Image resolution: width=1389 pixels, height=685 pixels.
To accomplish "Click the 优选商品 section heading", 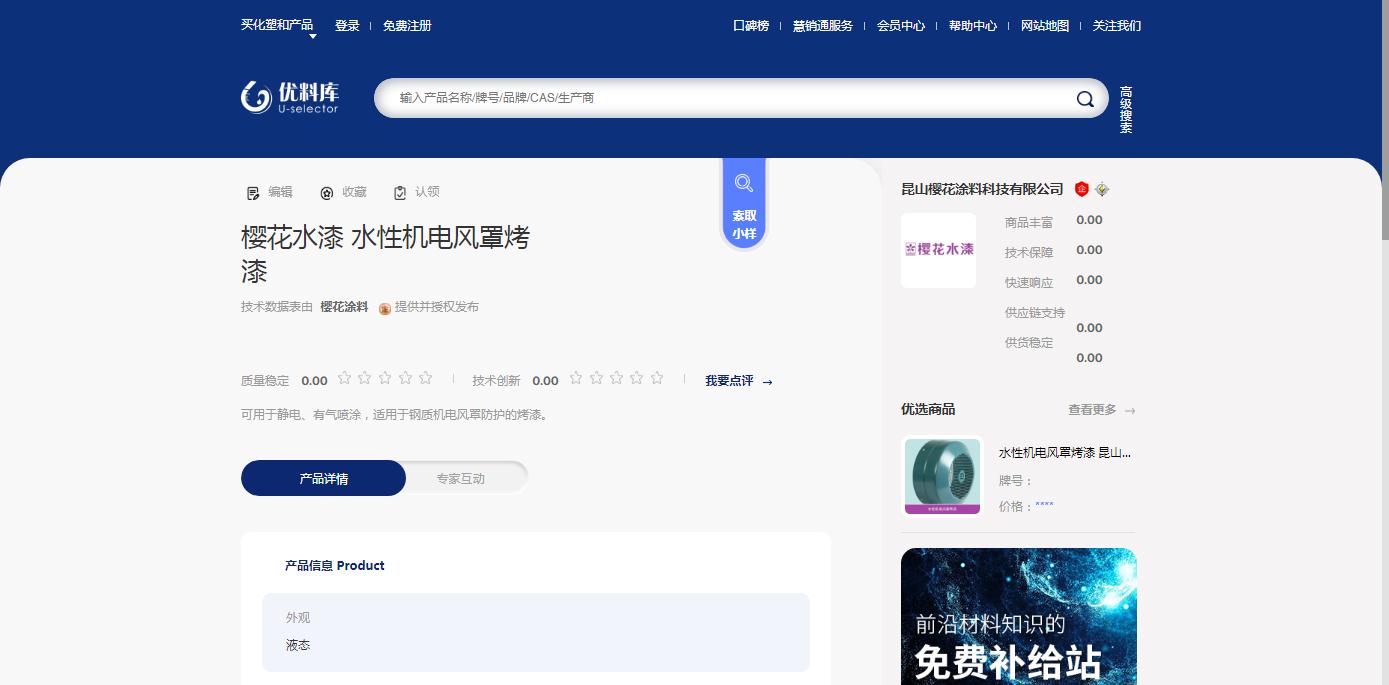I will tap(928, 409).
